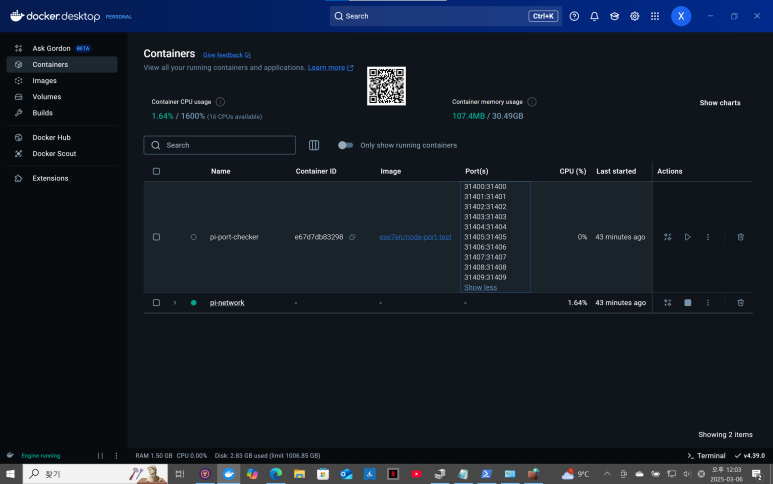Ask Gordon about pi-network stack
Image resolution: width=773 pixels, height=484 pixels.
(x=668, y=303)
